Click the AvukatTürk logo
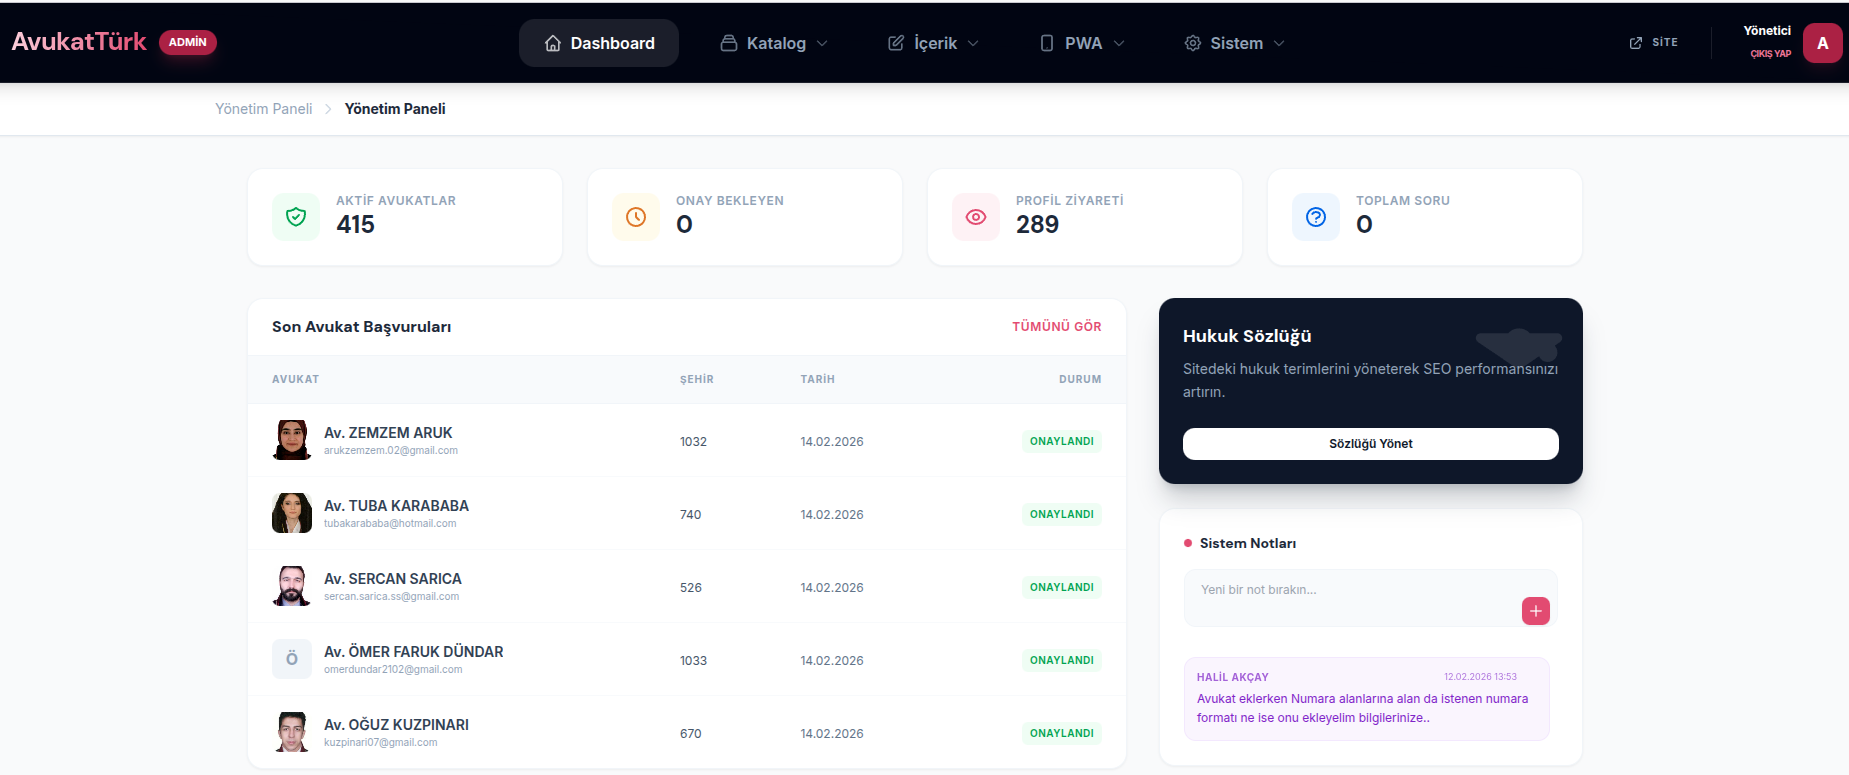1849x775 pixels. pyautogui.click(x=79, y=42)
